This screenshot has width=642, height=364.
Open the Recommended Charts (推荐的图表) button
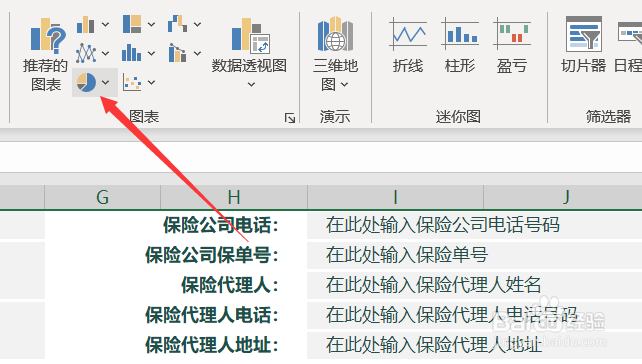45,55
